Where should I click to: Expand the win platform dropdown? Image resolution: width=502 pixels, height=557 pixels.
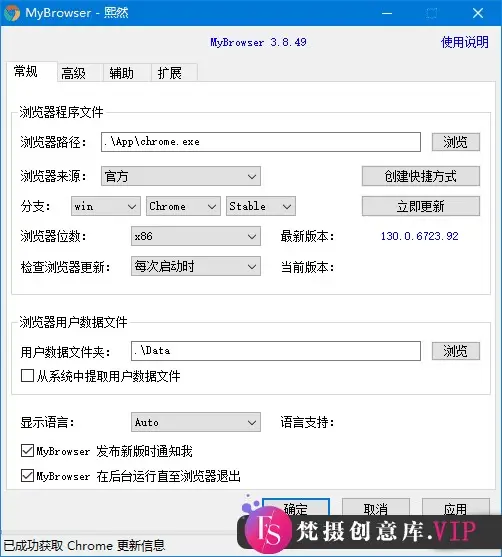point(106,206)
